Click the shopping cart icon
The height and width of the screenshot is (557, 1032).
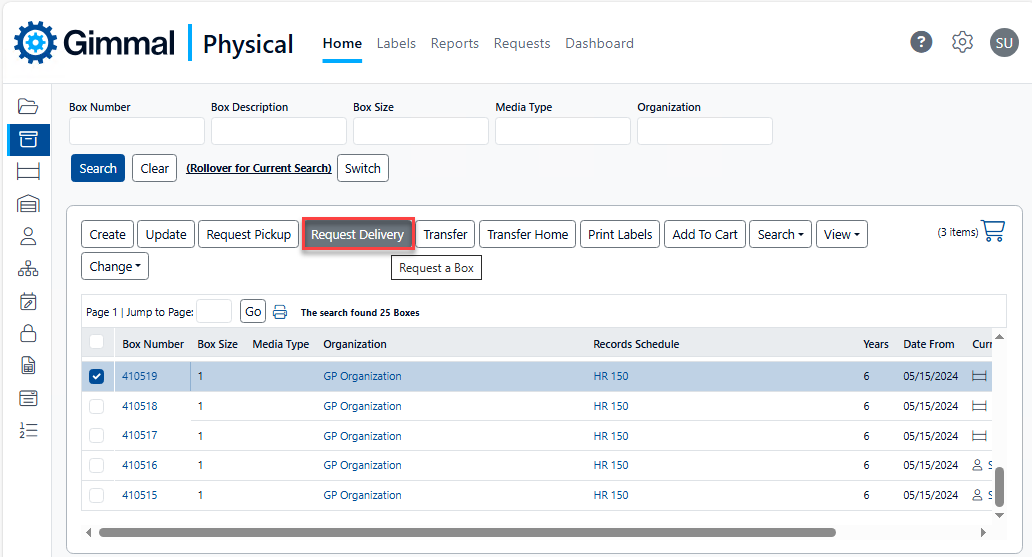[993, 231]
